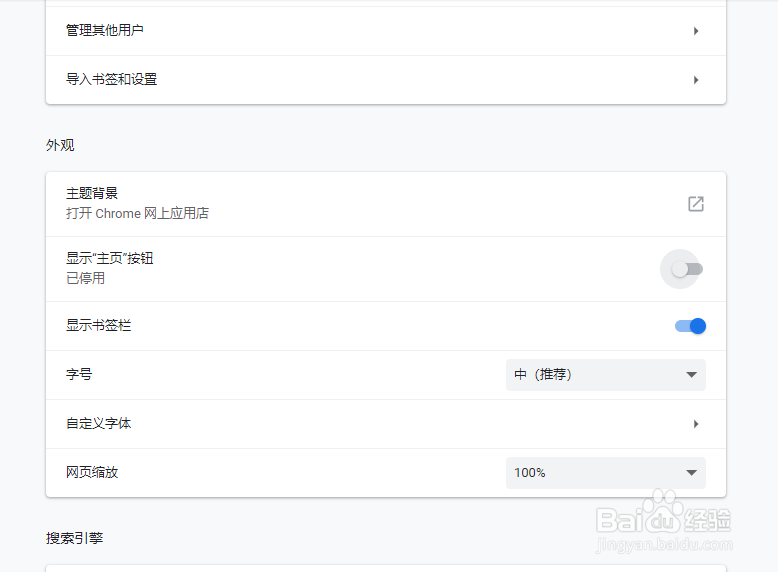The width and height of the screenshot is (778, 572).
Task: Click the arrow beside 自定义字体
Action: point(696,424)
